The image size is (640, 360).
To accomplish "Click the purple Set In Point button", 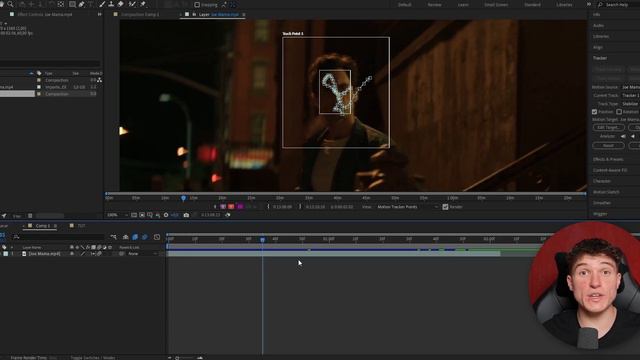I will 223,207.
